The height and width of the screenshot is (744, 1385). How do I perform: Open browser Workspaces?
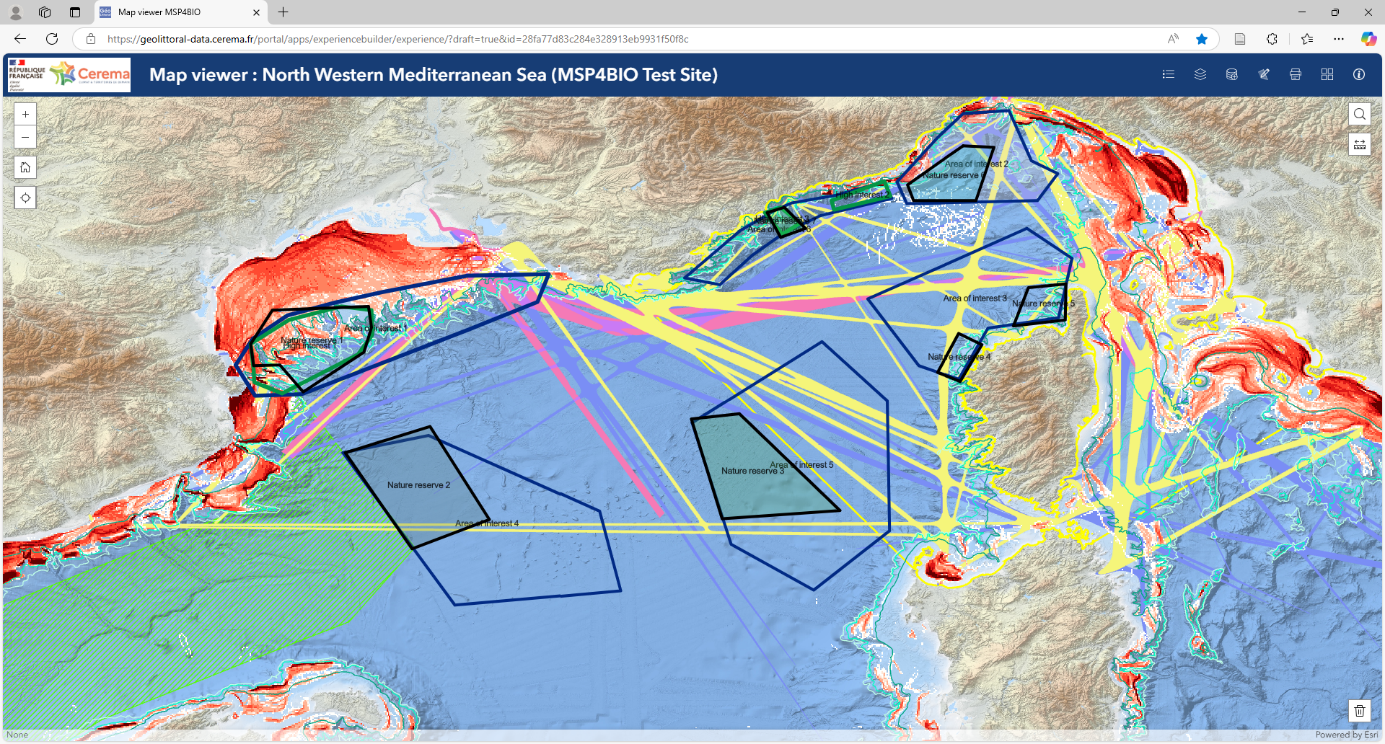45,12
